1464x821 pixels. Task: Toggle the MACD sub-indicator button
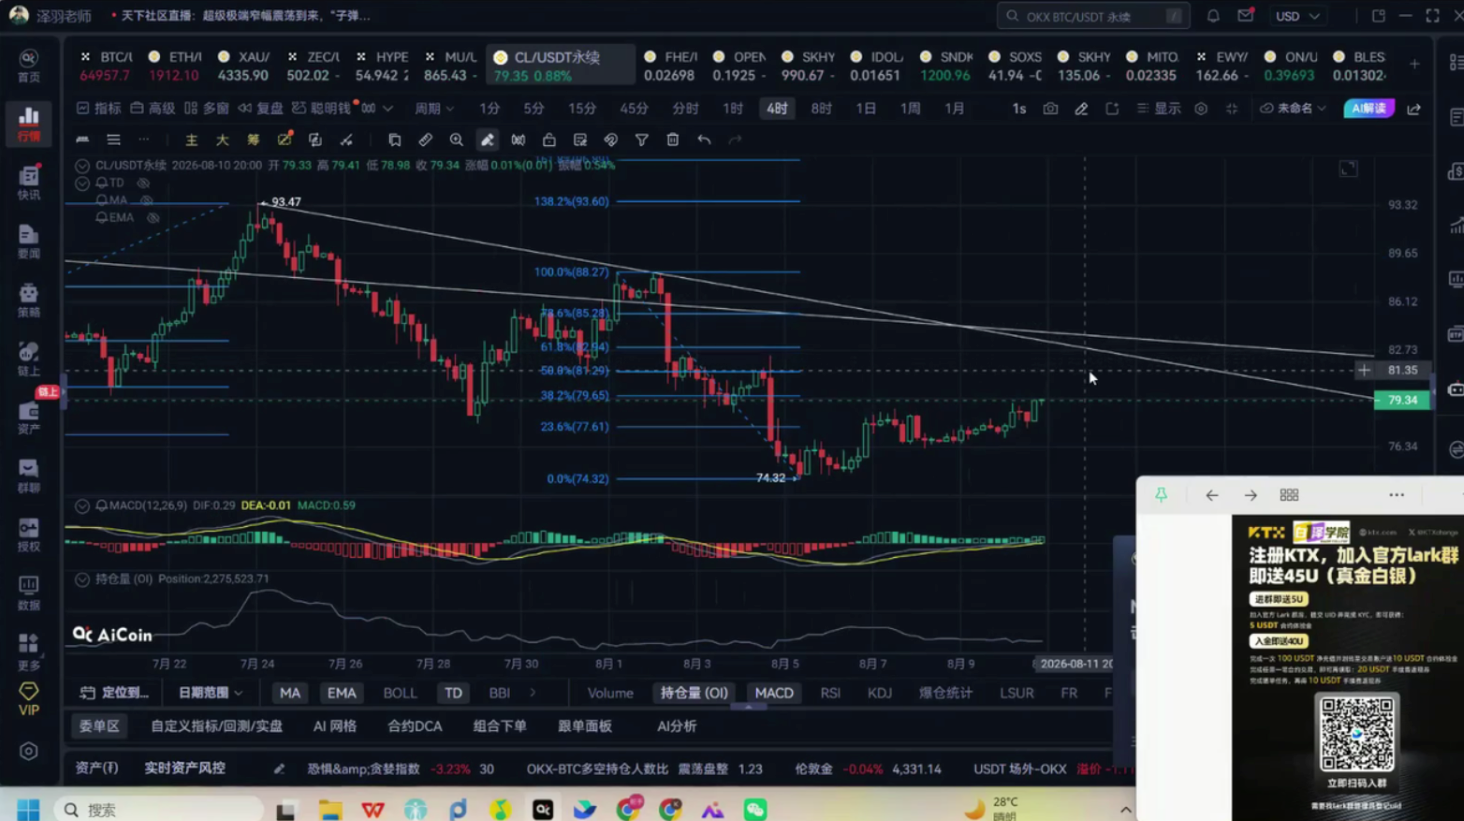(x=774, y=692)
